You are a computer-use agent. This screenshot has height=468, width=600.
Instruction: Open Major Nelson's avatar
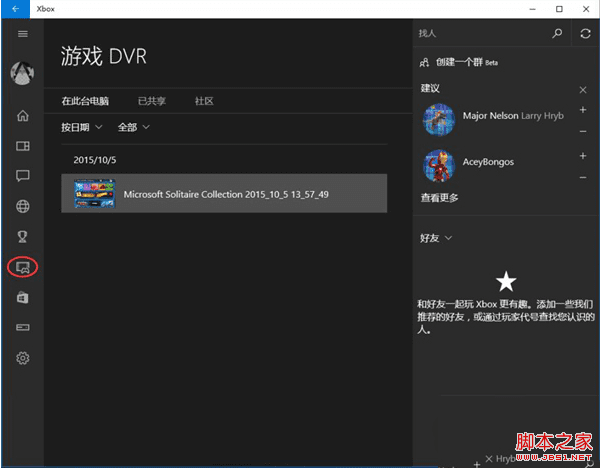[x=439, y=120]
